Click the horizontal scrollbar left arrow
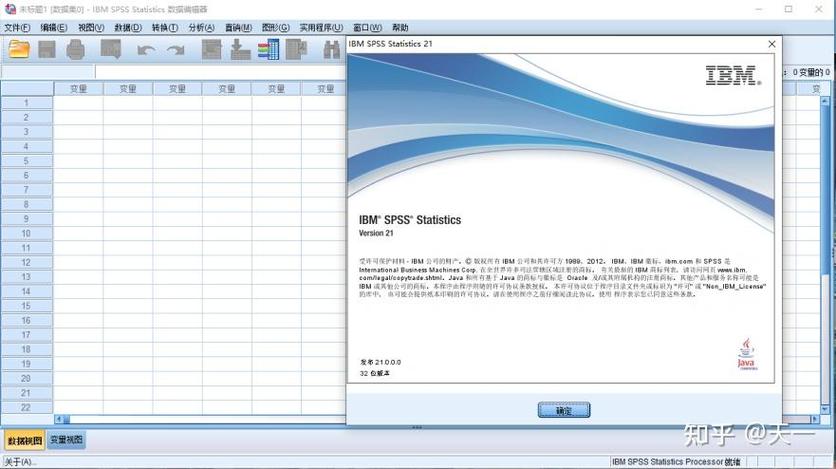Image resolution: width=836 pixels, height=469 pixels. [x=59, y=419]
